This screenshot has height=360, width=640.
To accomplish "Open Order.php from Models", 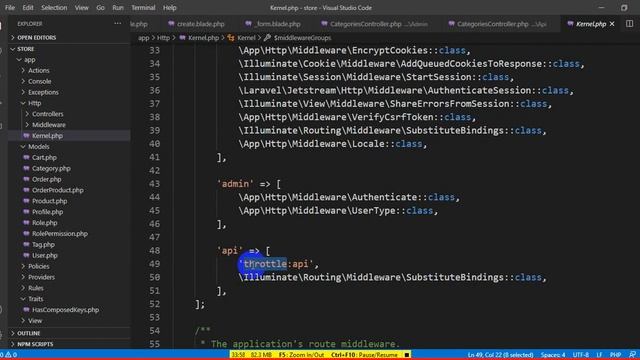I will click(x=47, y=179).
